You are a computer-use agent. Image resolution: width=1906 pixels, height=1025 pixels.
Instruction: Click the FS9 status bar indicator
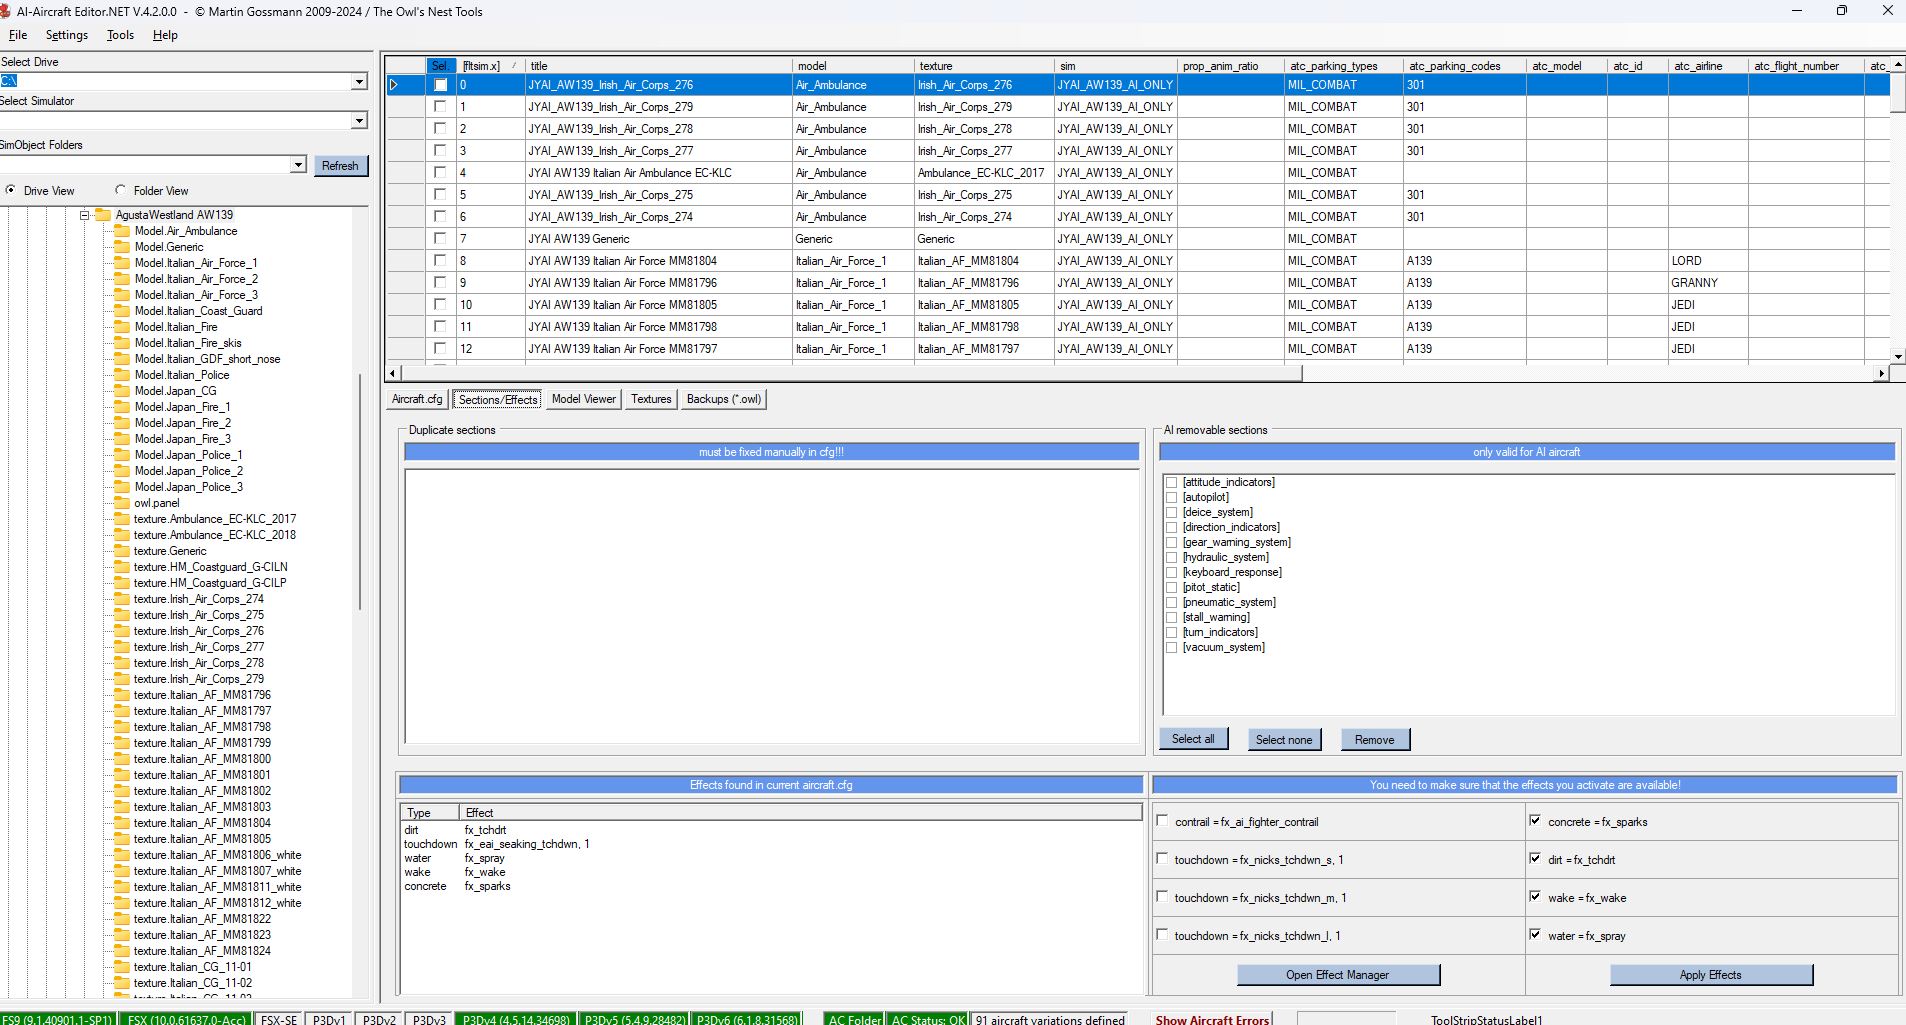point(57,1020)
